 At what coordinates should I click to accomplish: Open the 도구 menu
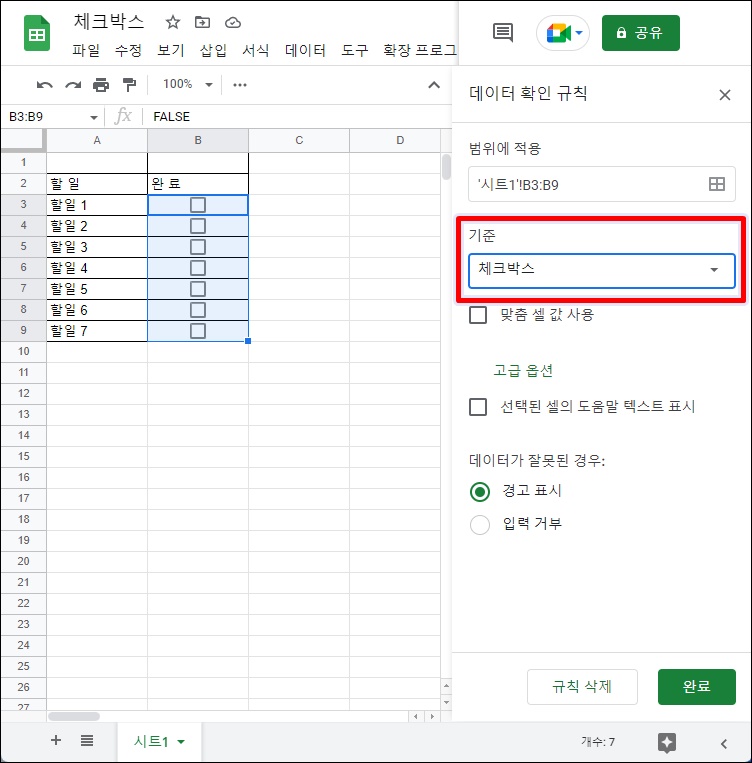pyautogui.click(x=355, y=50)
